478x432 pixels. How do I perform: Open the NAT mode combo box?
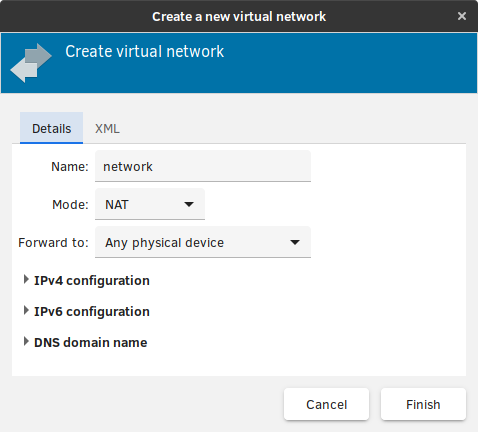pyautogui.click(x=150, y=204)
